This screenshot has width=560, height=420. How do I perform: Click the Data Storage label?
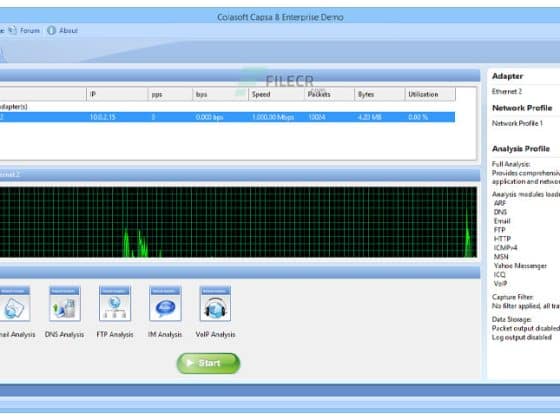511,319
